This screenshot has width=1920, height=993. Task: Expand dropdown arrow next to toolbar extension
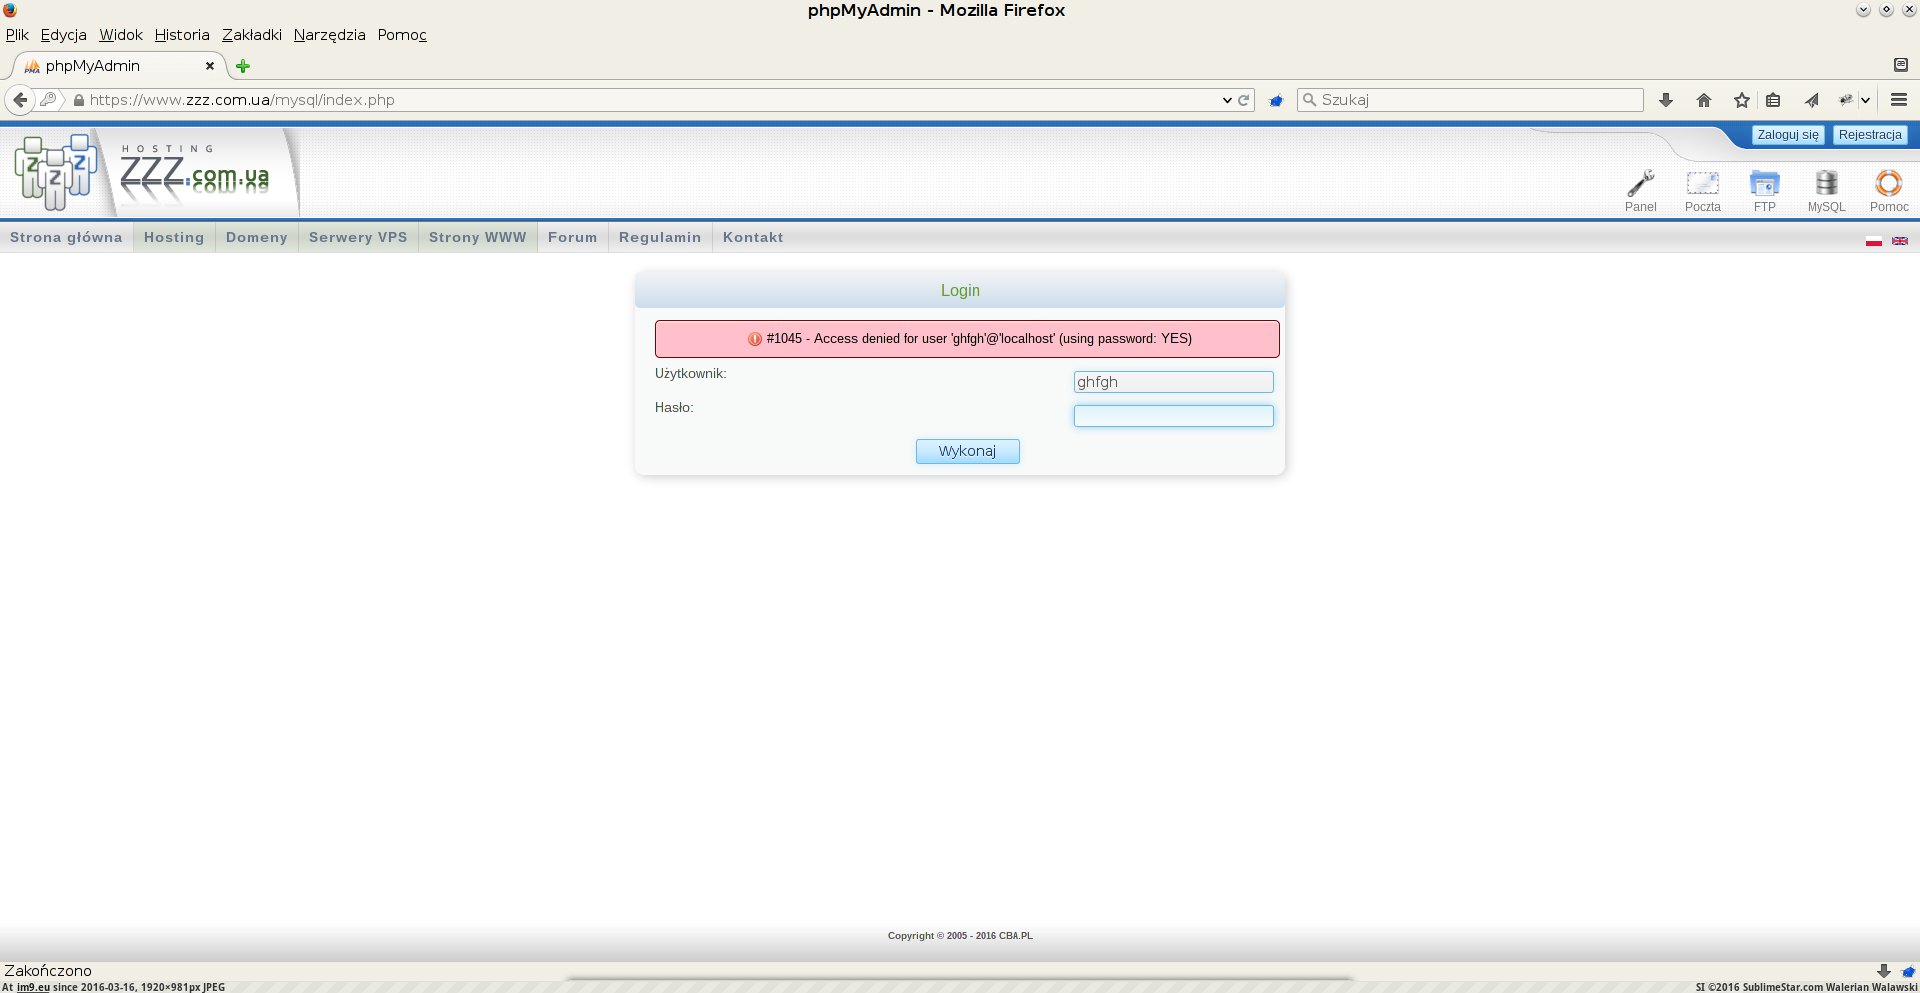click(x=1865, y=100)
